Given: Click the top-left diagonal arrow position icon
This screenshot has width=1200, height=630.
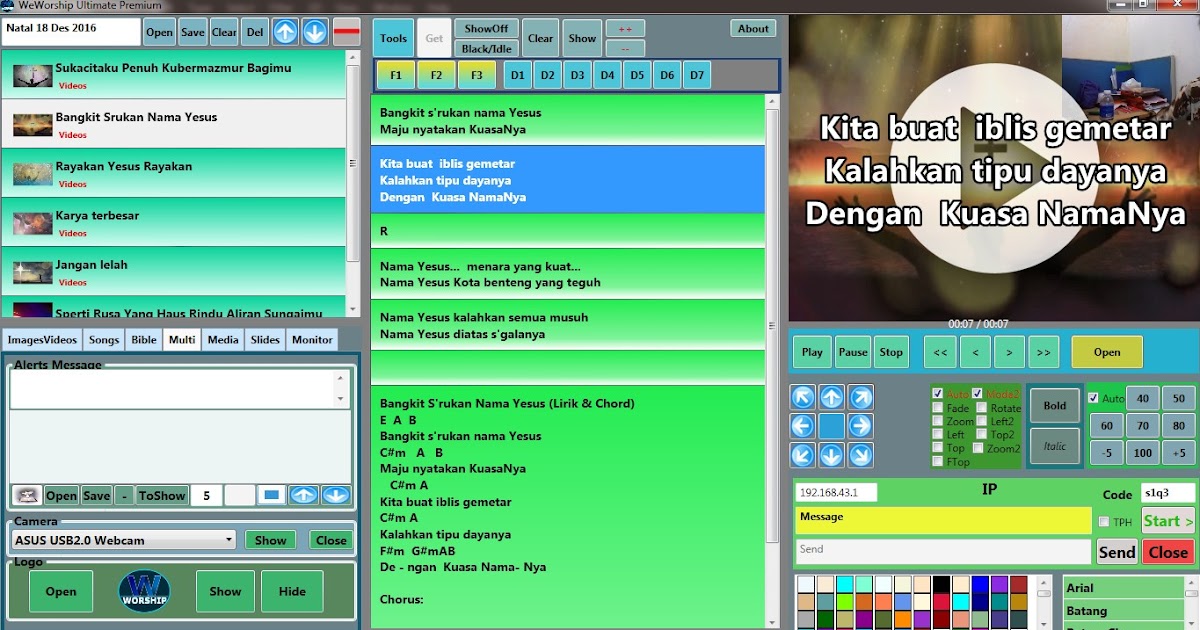Looking at the screenshot, I should (x=800, y=397).
